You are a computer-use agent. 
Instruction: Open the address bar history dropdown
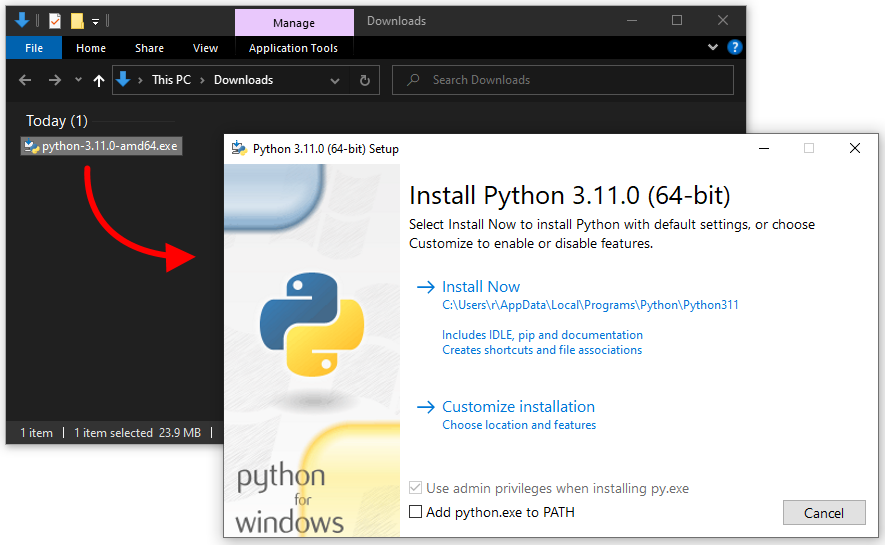pos(335,81)
